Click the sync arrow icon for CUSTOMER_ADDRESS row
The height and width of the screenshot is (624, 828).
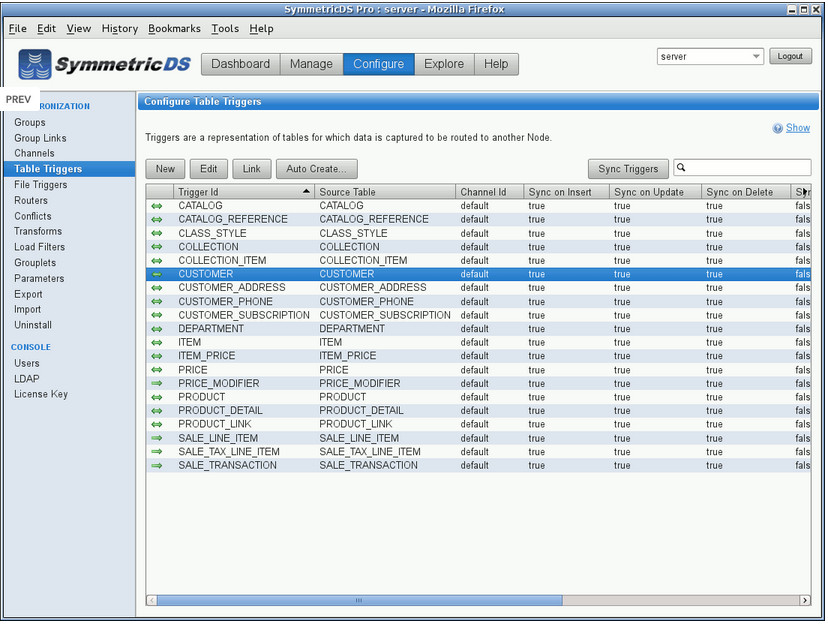157,288
